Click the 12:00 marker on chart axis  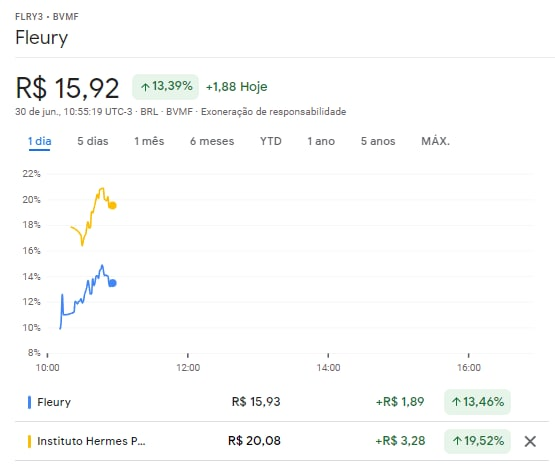[188, 367]
